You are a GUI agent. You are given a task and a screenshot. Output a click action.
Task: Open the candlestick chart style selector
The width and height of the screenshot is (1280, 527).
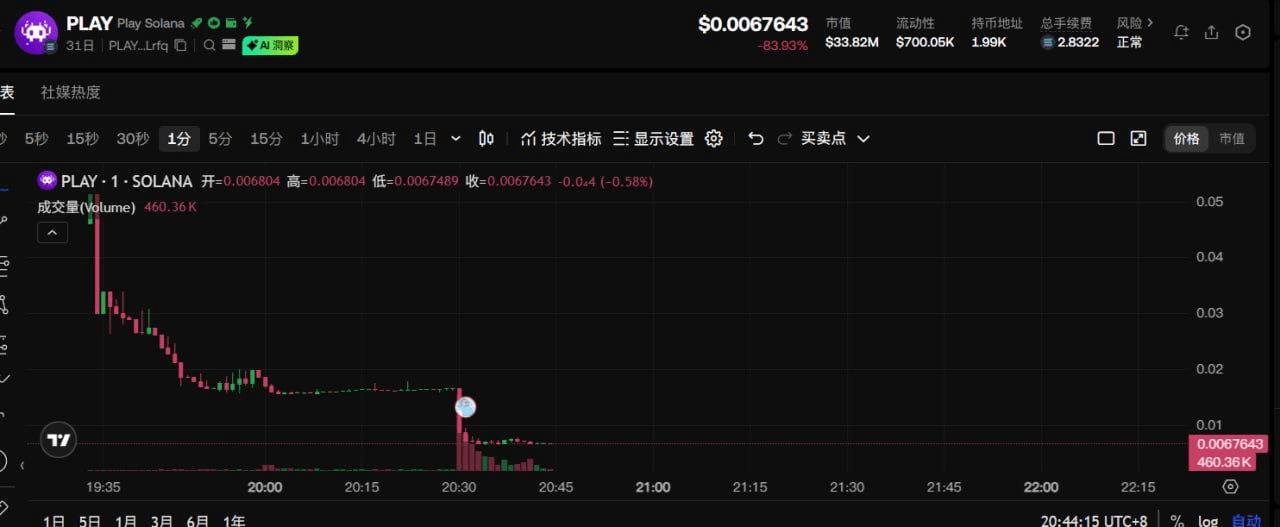tap(487, 139)
